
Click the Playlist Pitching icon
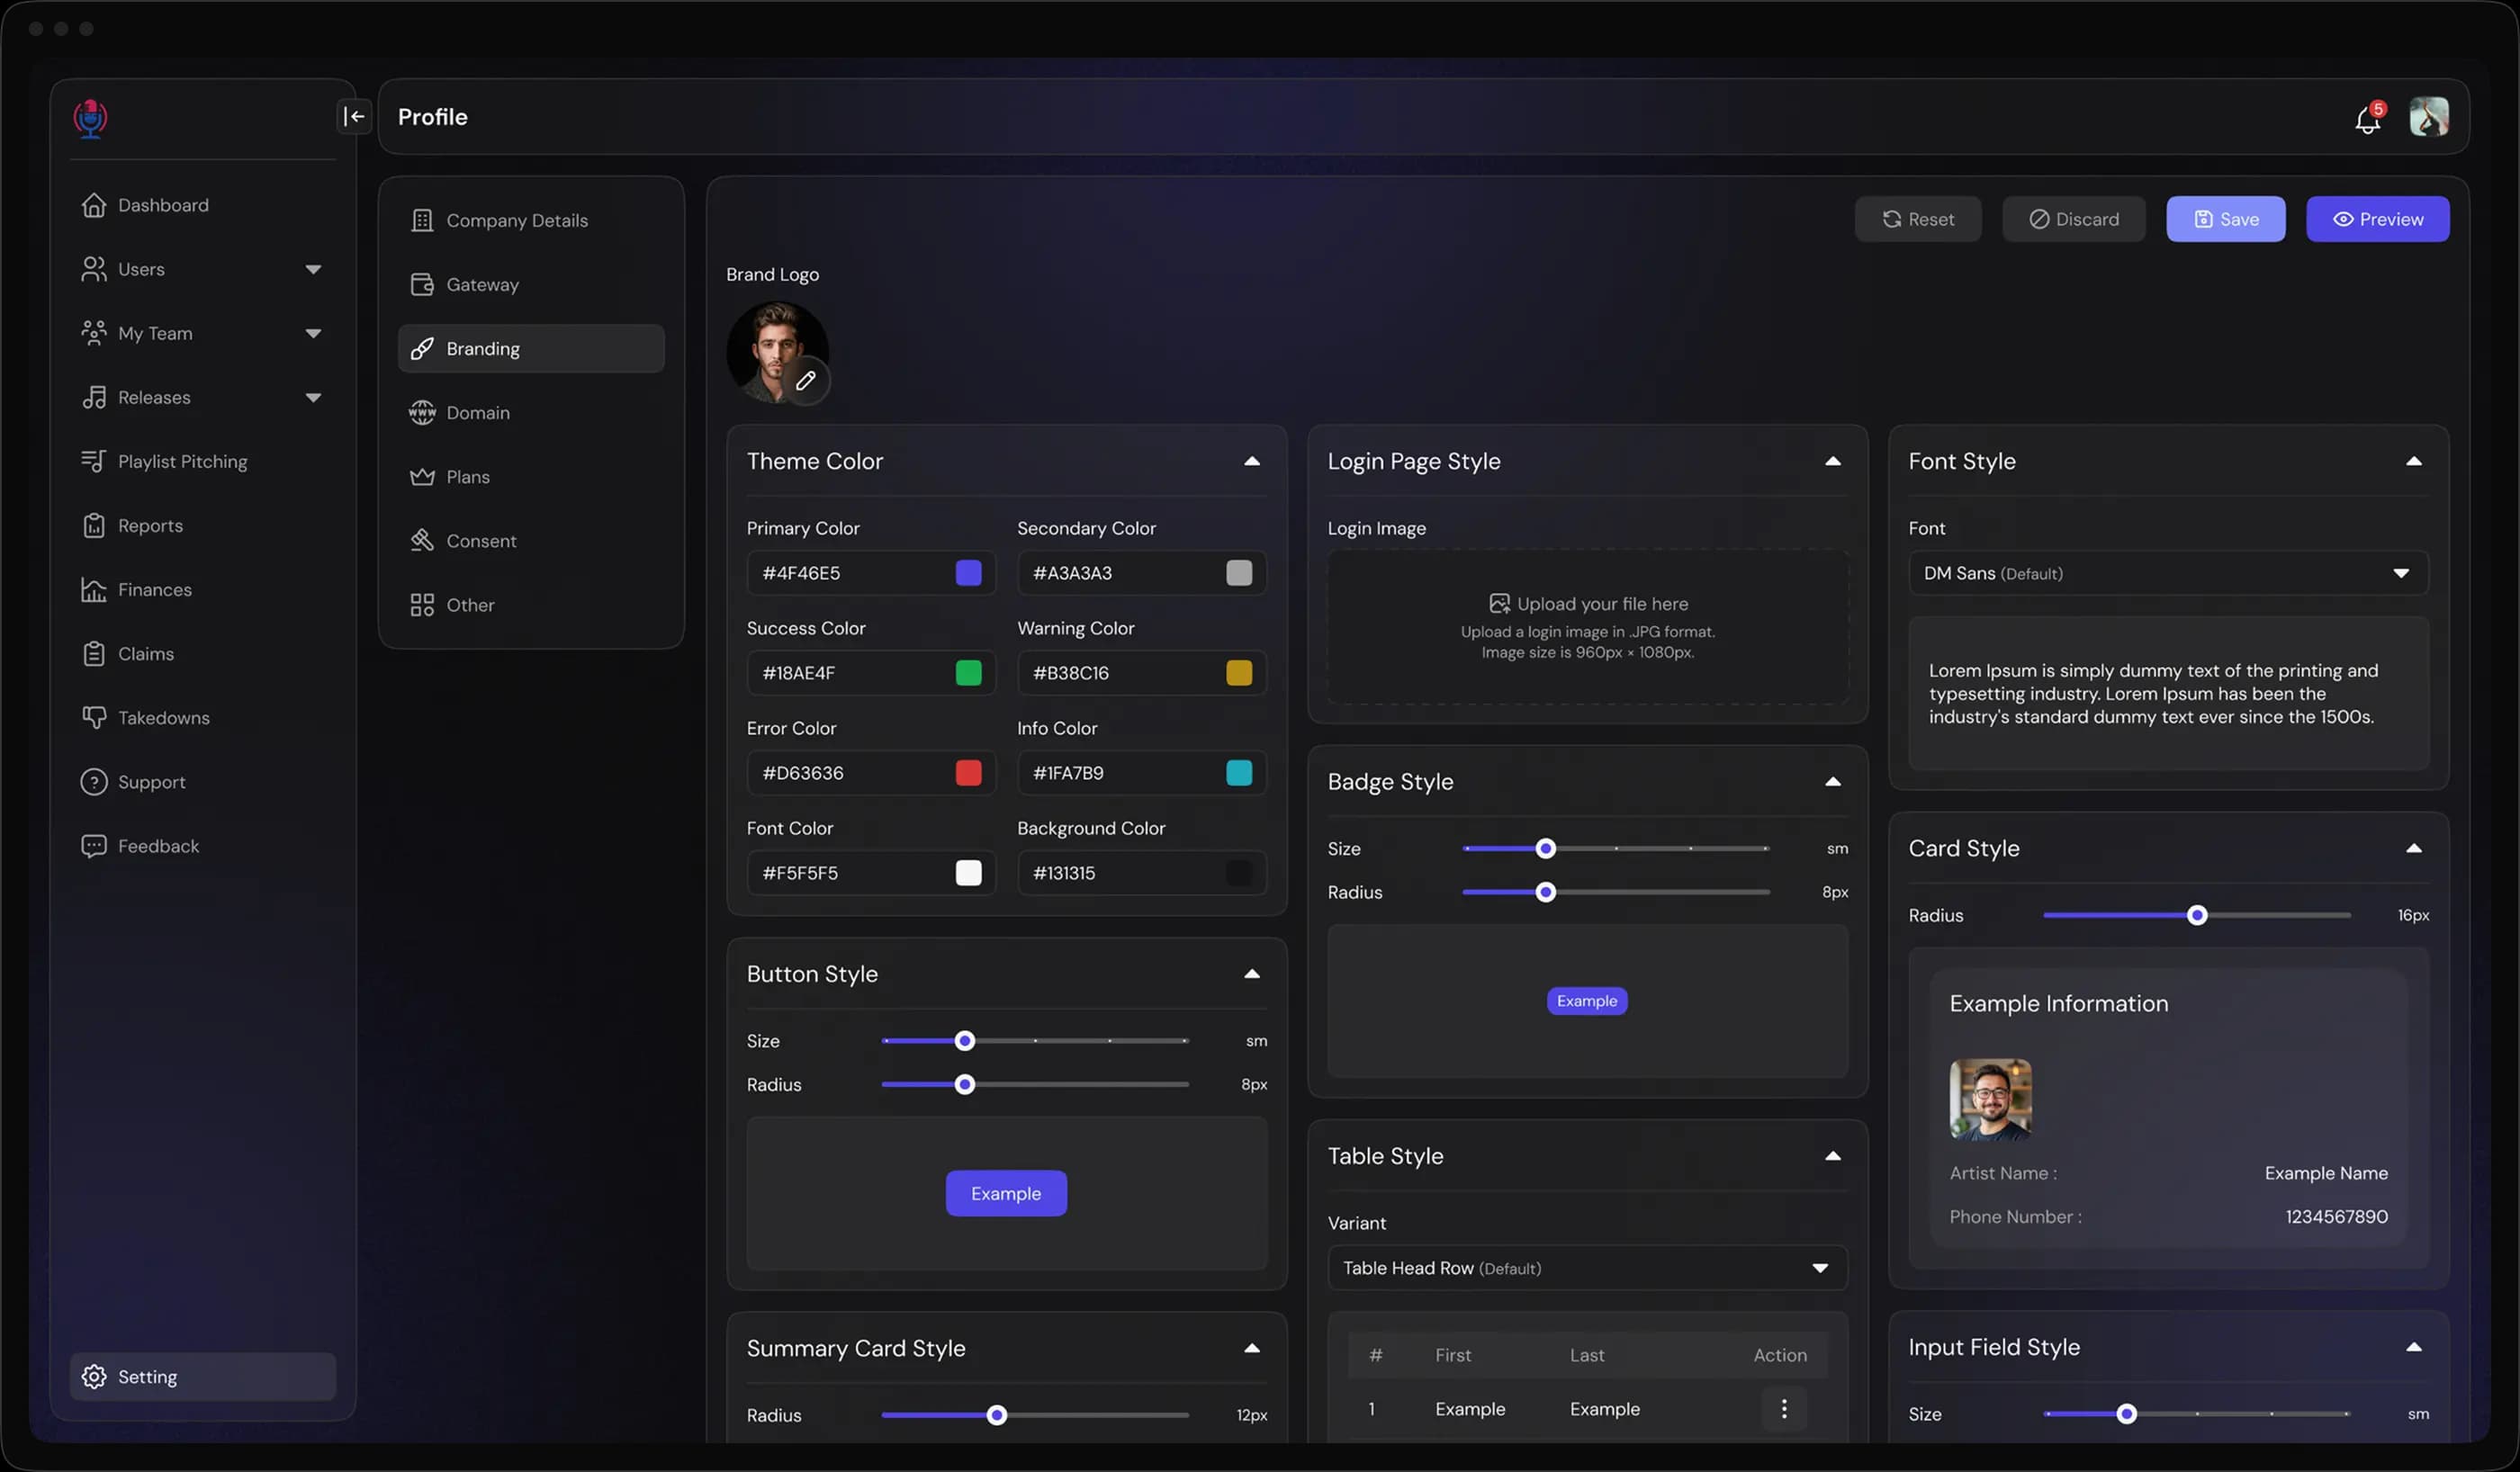94,461
